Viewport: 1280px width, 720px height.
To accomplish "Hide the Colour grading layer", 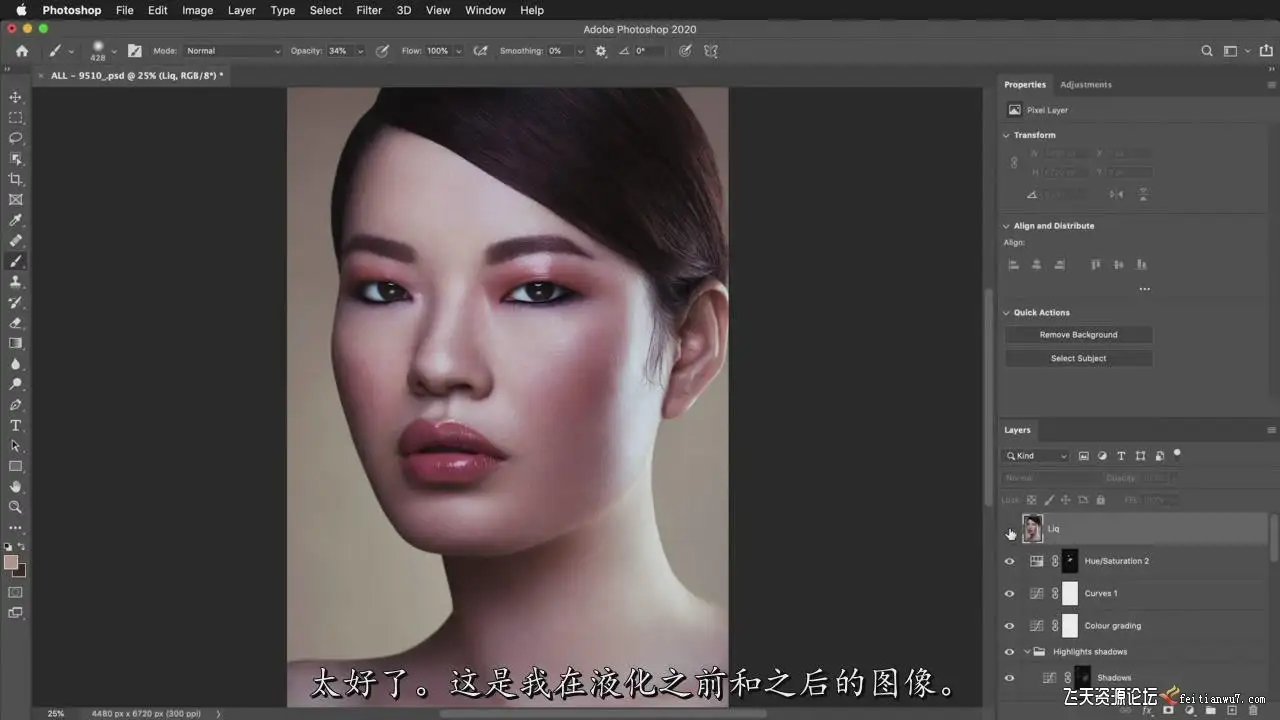I will (x=1009, y=626).
